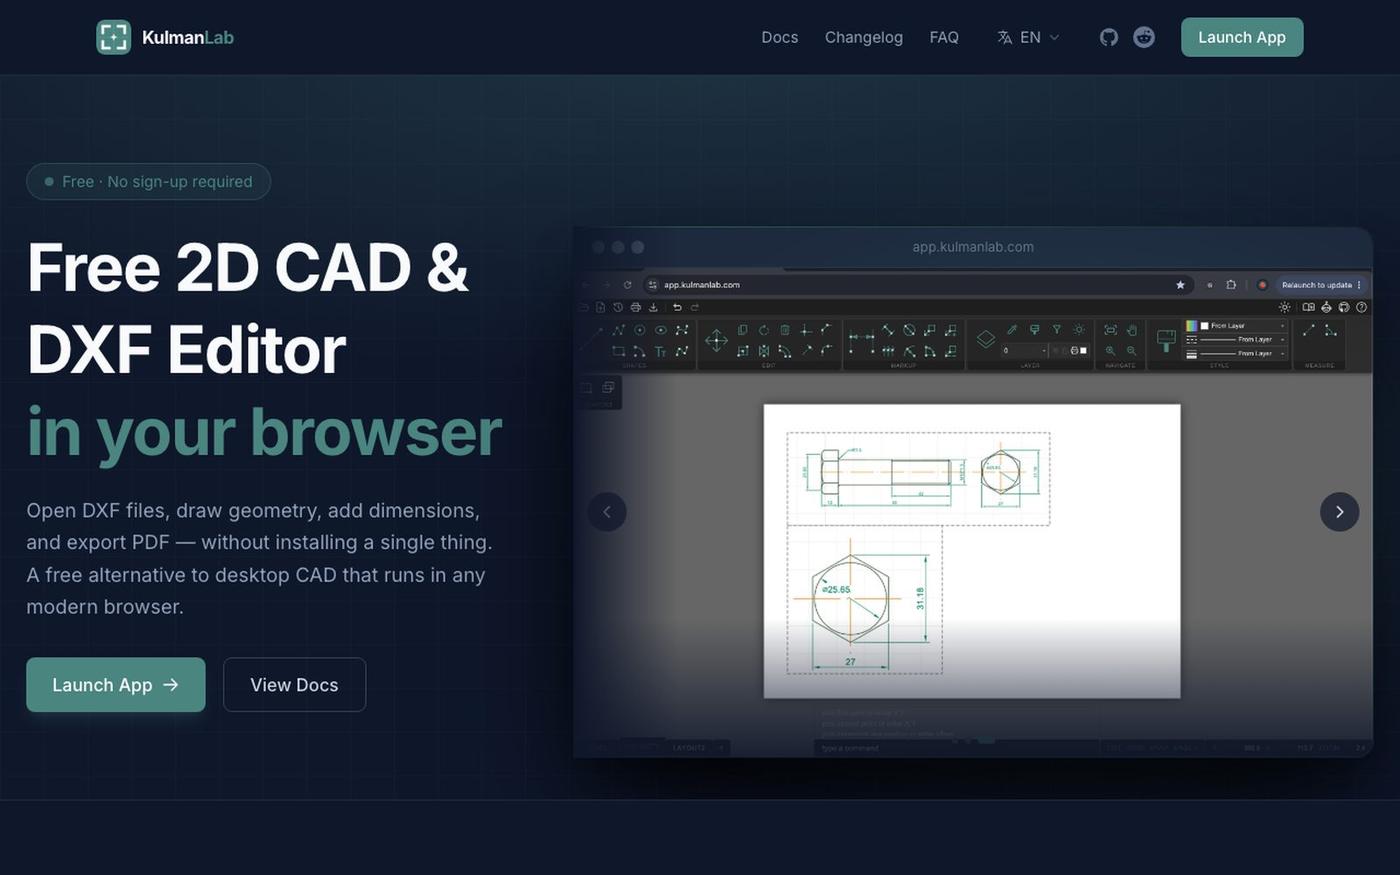Open the lineweight From Layer dropdown in Style
Image resolution: width=1400 pixels, height=875 pixels.
pyautogui.click(x=1236, y=354)
